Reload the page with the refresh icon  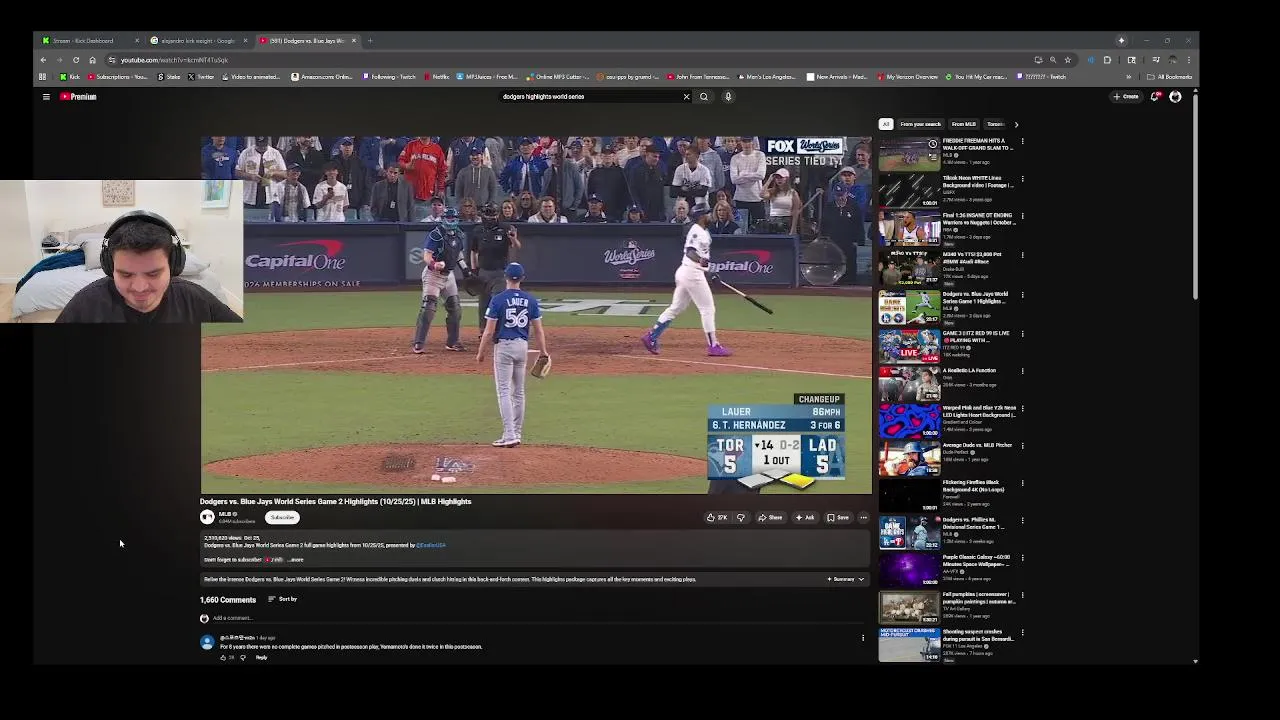[76, 60]
